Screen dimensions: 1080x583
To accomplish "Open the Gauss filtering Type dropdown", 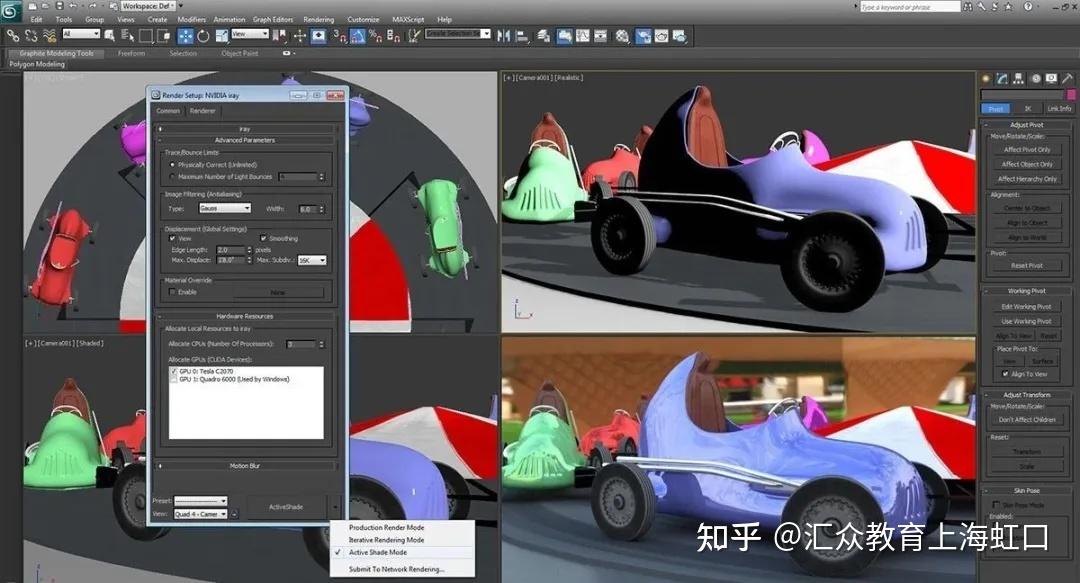I will tap(223, 207).
